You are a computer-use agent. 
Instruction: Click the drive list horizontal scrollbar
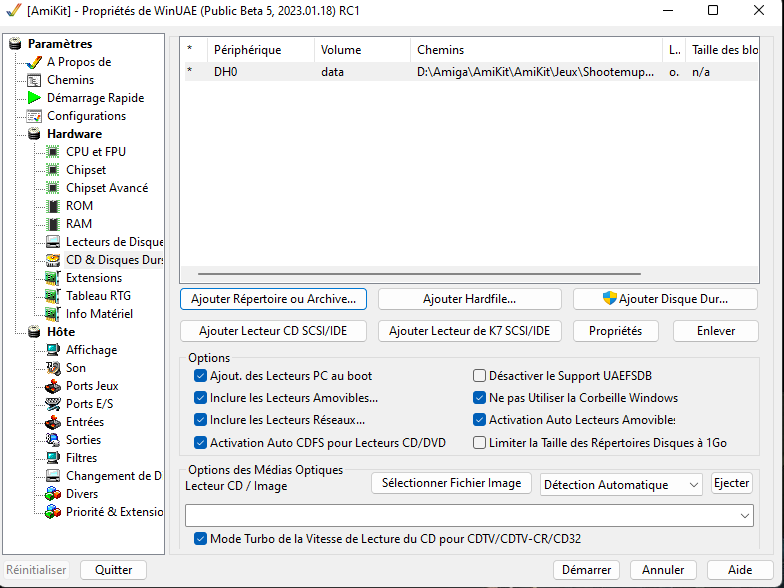[x=419, y=274]
